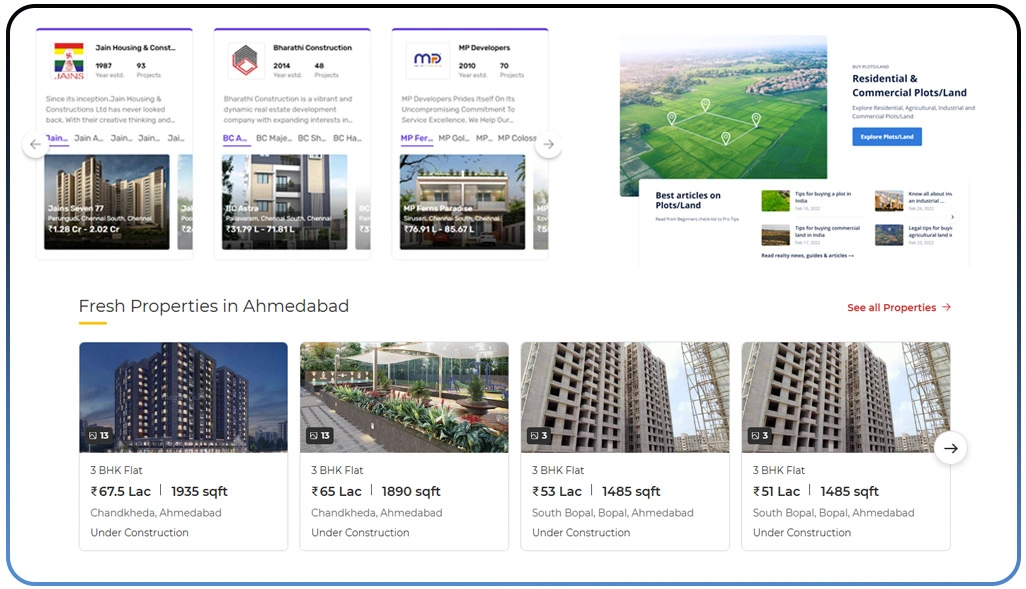Click the camera icon on the 1890 sqft flat

[313, 435]
